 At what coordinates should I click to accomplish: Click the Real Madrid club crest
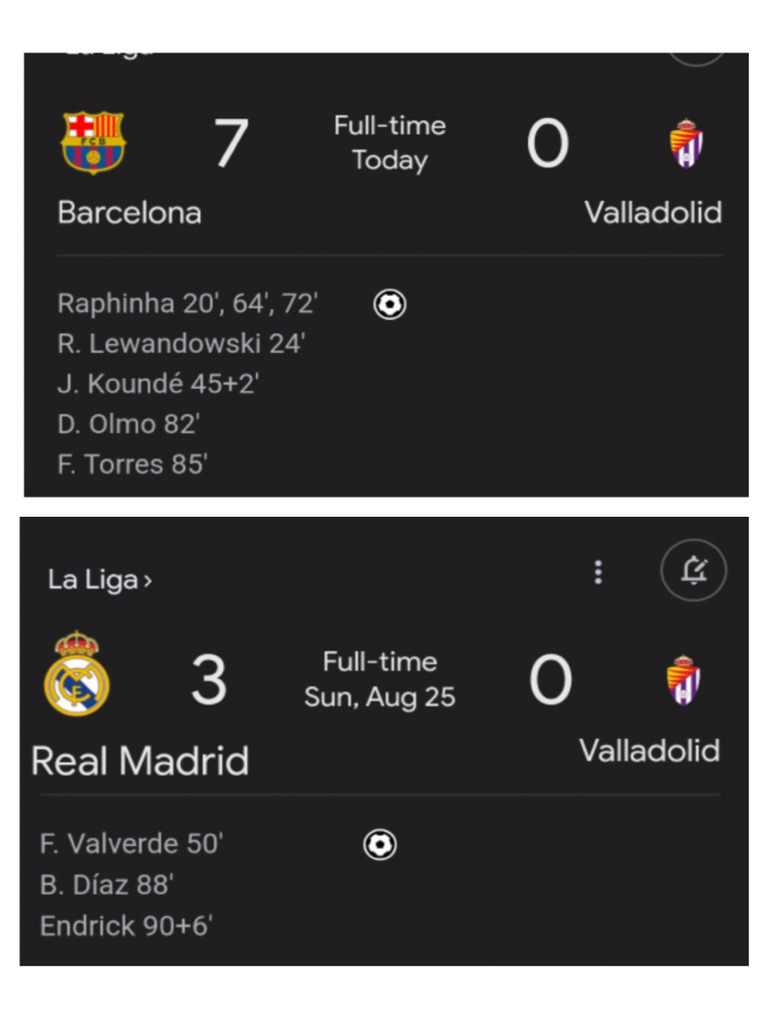(77, 673)
